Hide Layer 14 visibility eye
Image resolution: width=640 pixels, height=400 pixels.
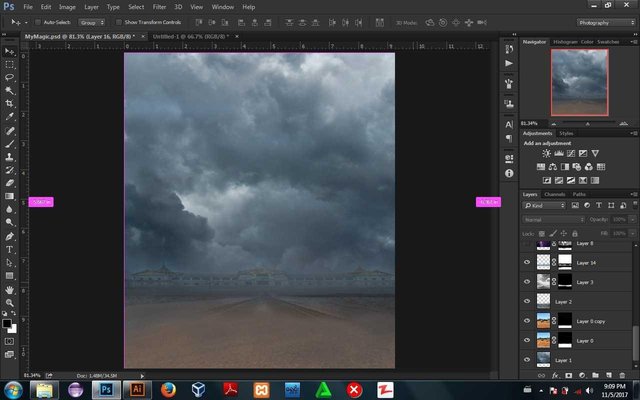[527, 262]
